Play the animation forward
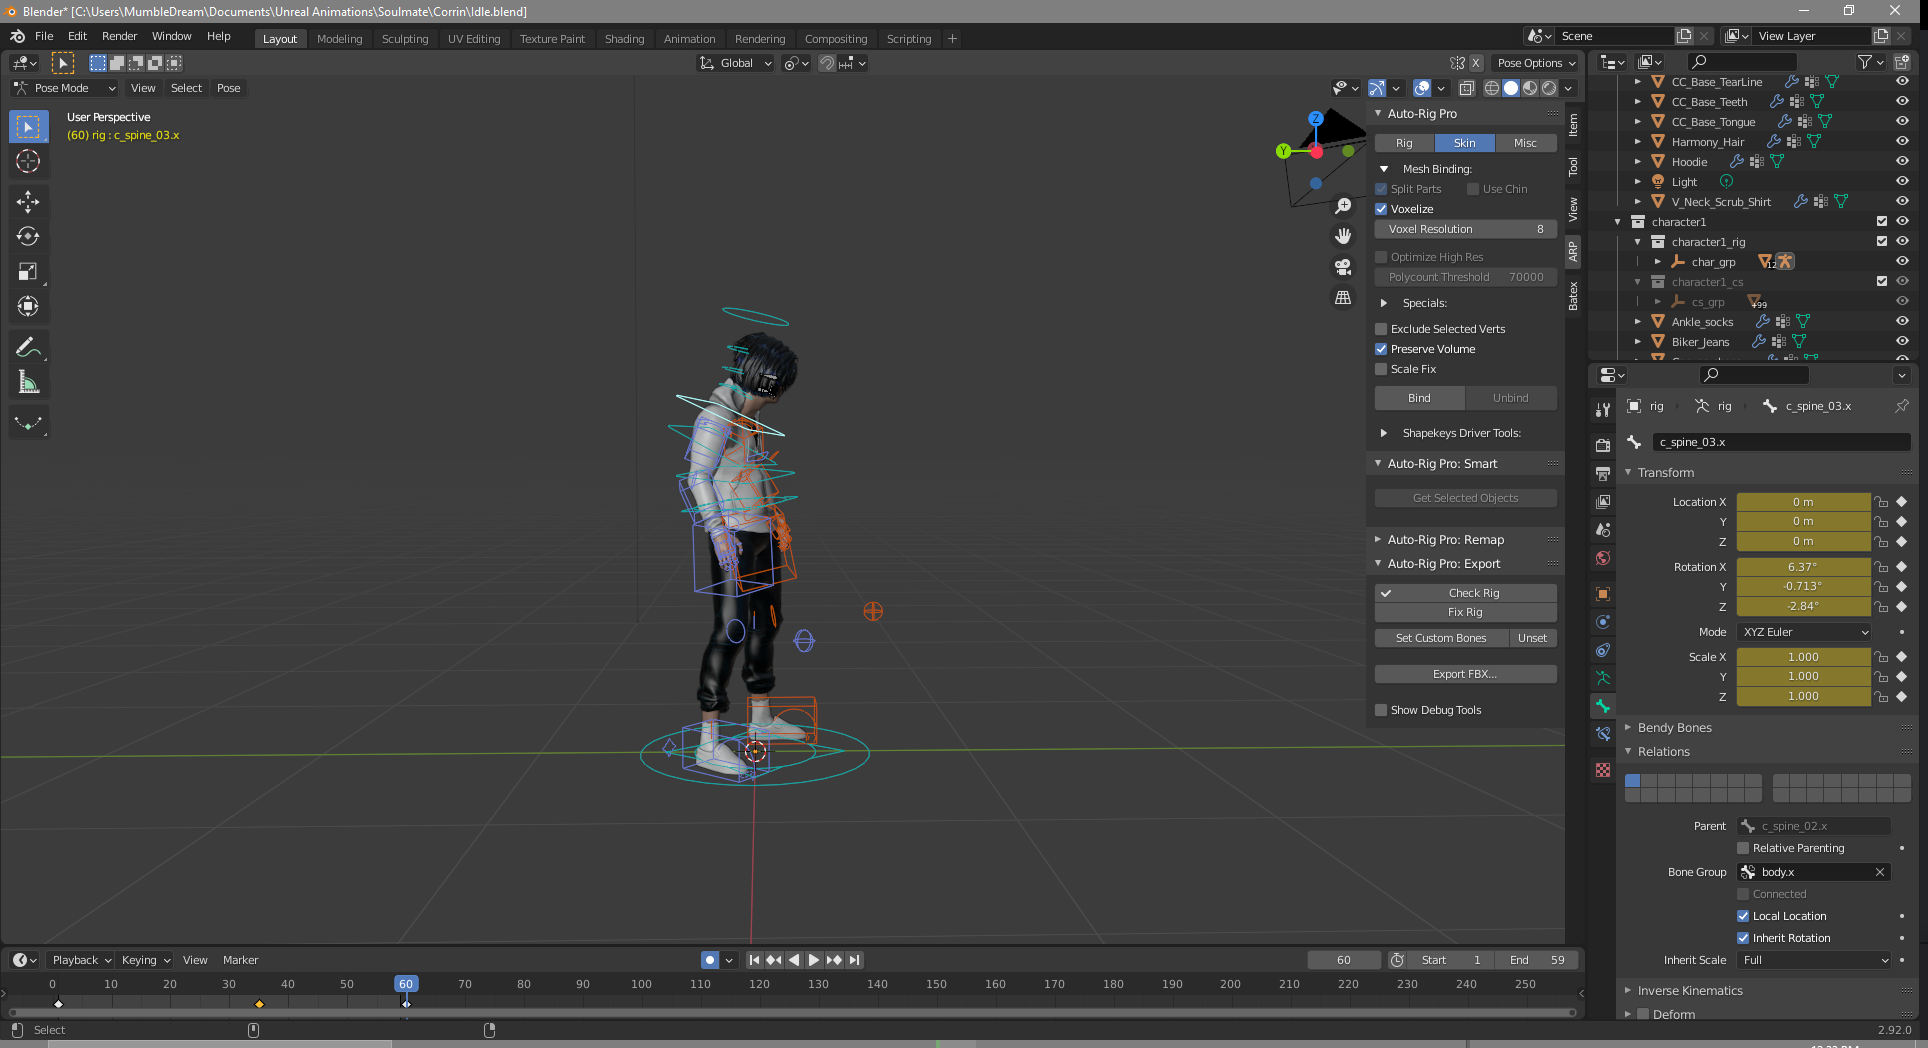 814,960
